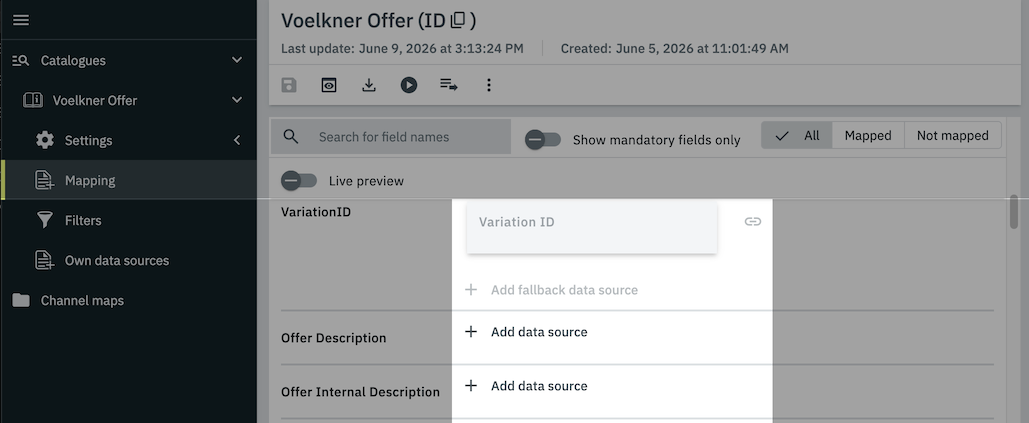Click the Mapping document icon
Viewport: 1029px width, 423px height.
[x=45, y=180]
